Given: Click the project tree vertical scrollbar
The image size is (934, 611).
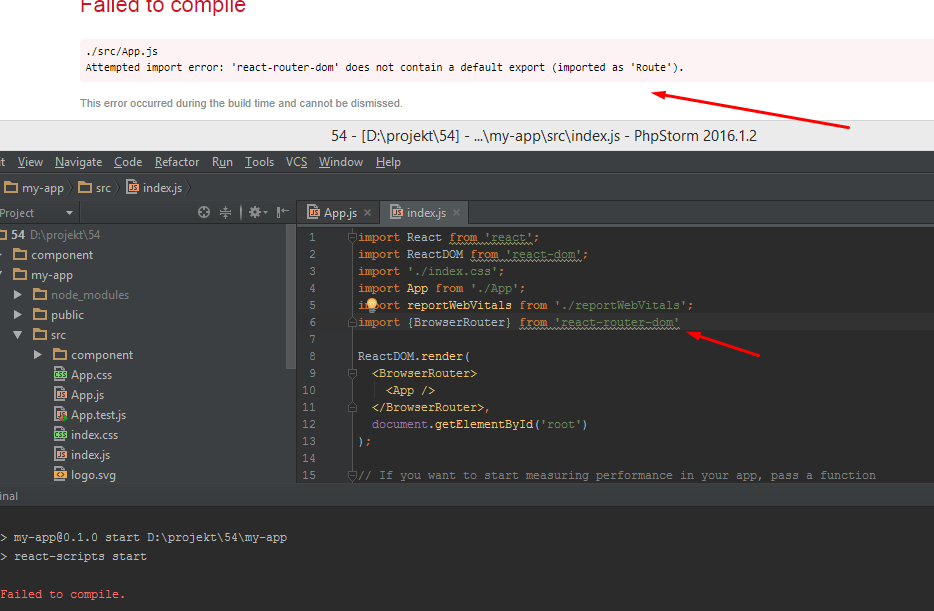Looking at the screenshot, I should (291, 298).
